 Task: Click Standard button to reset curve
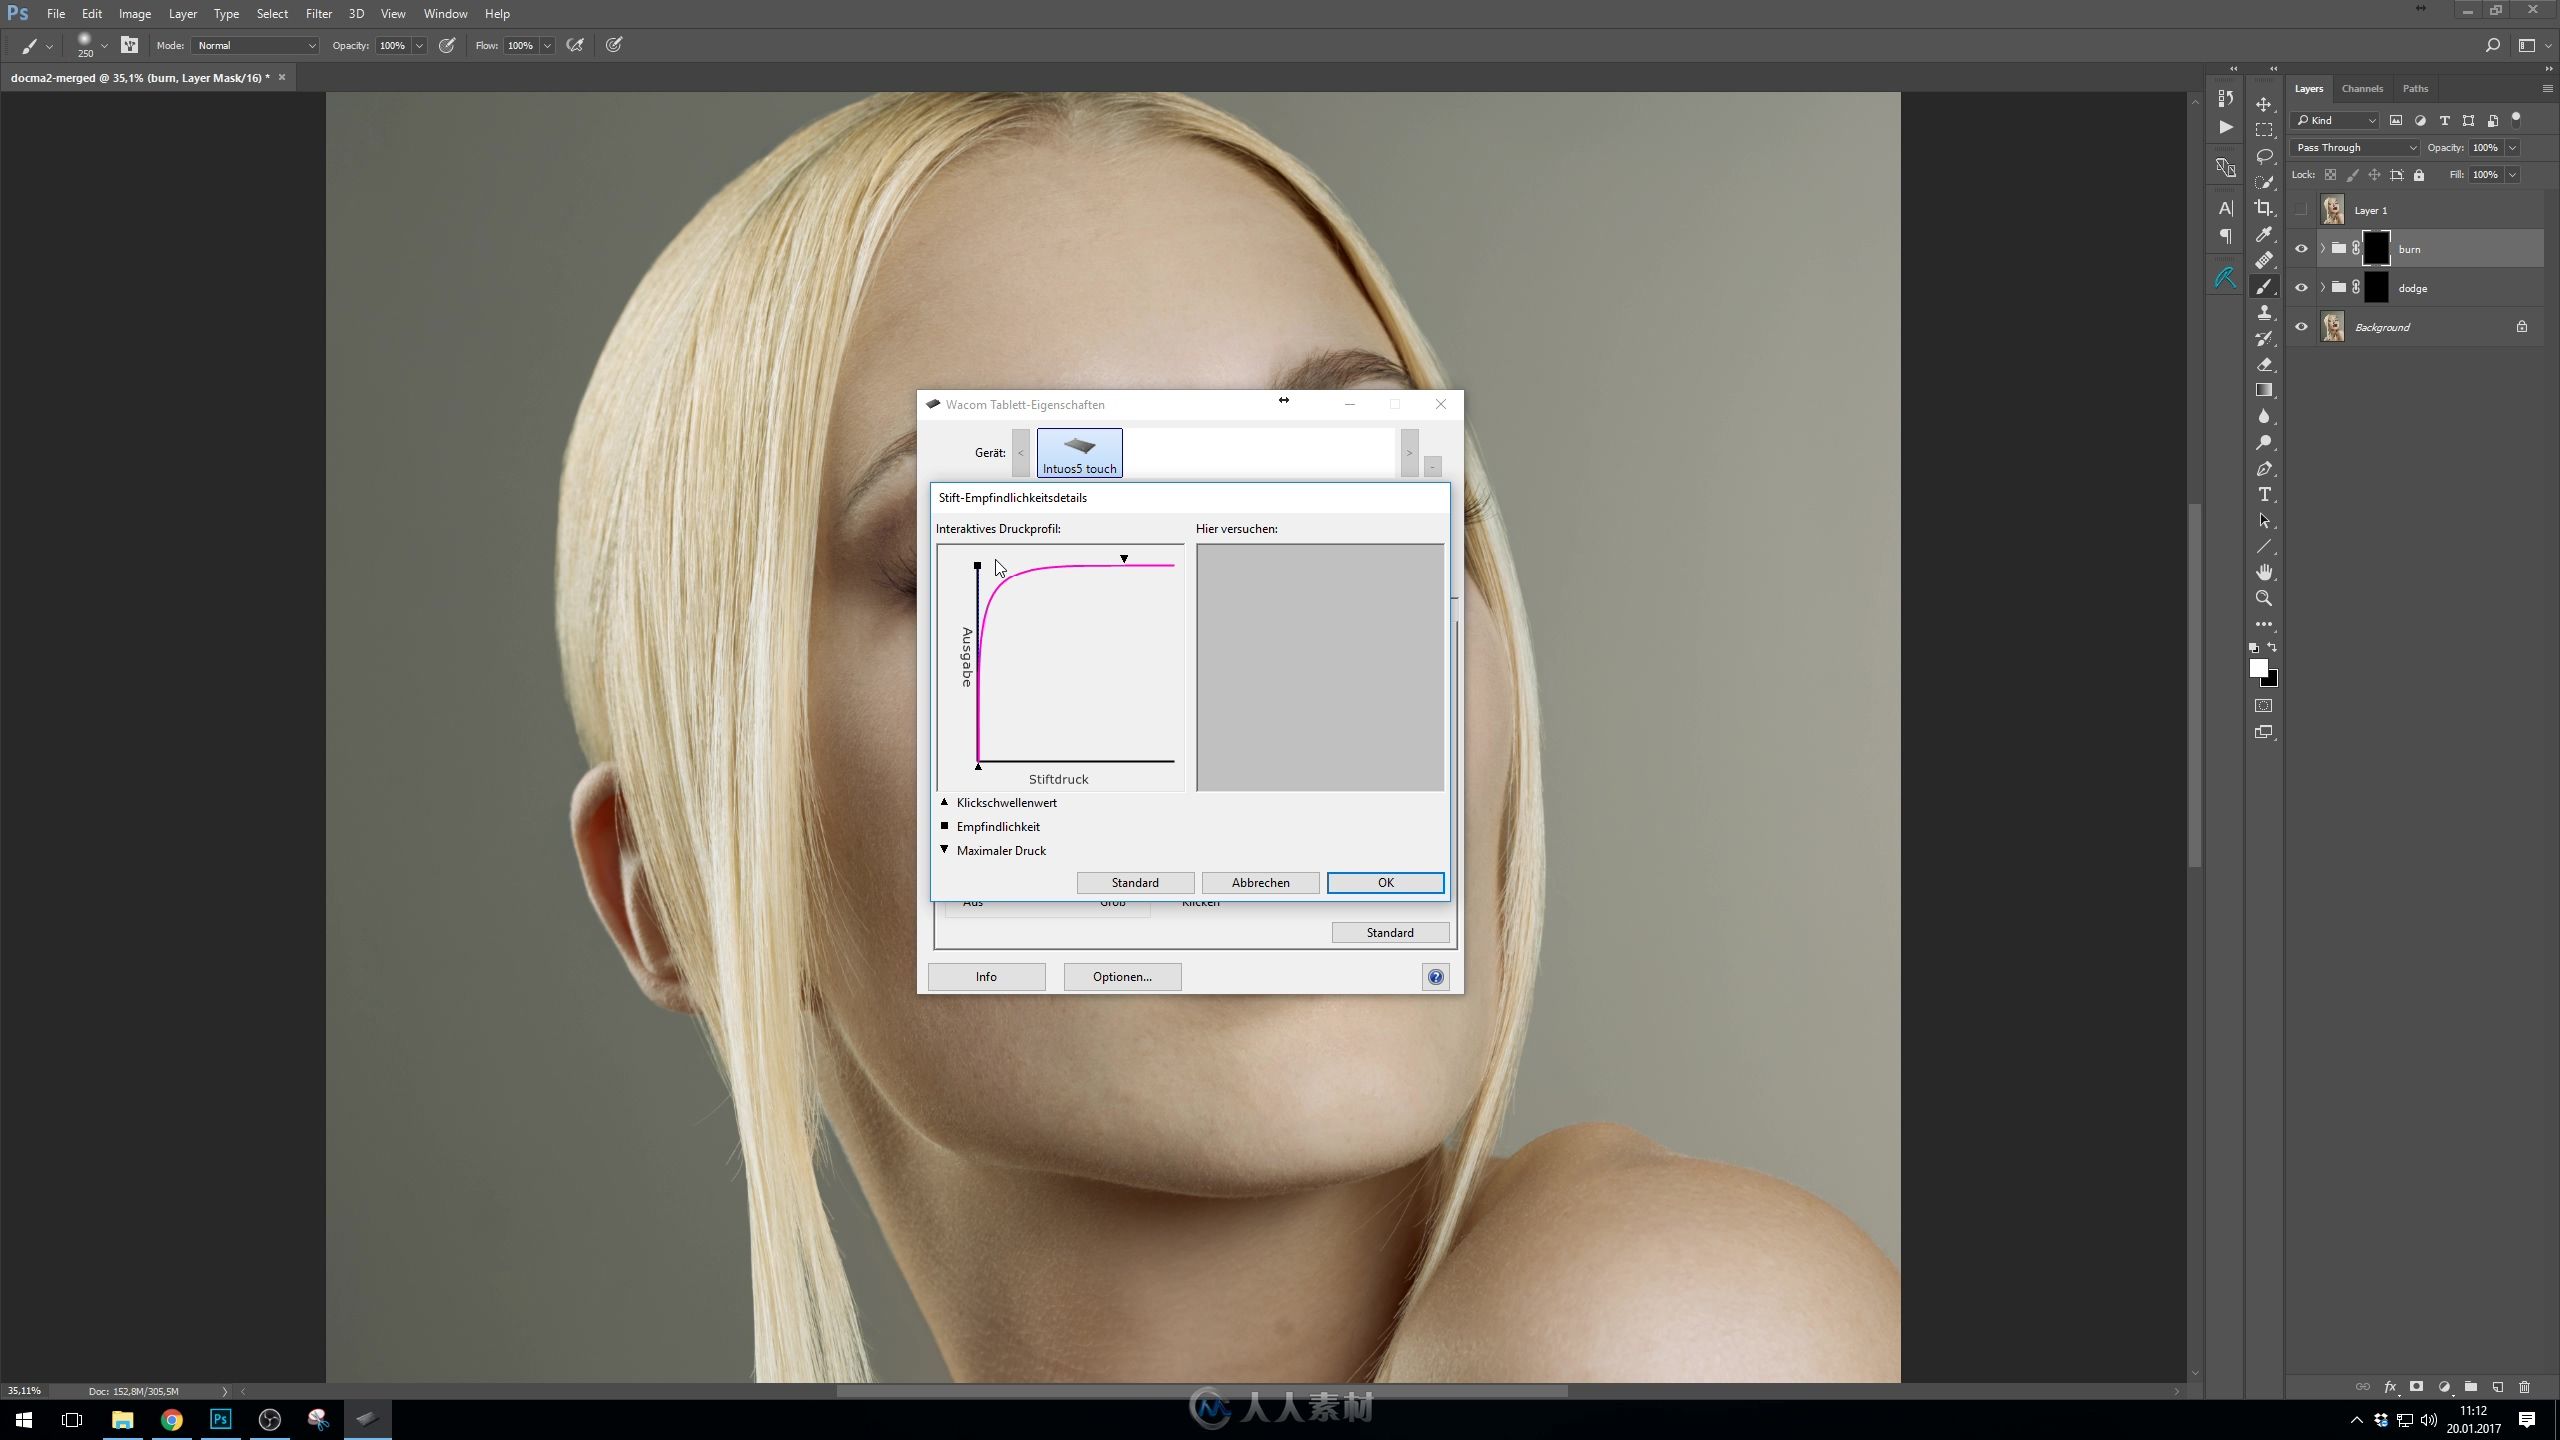pyautogui.click(x=1134, y=881)
